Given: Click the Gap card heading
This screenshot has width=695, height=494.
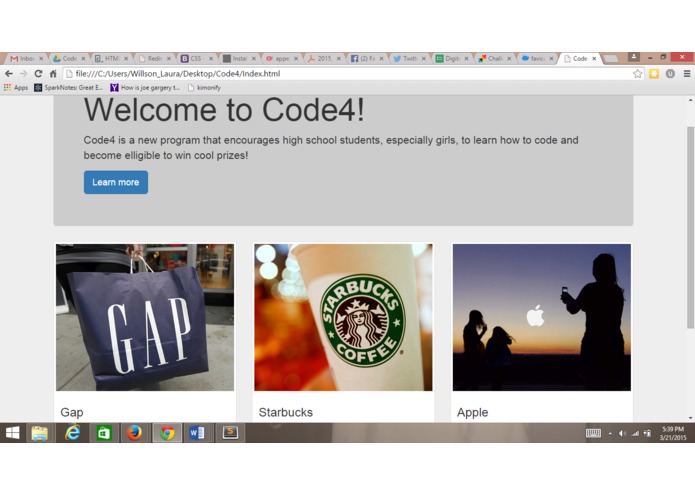Looking at the screenshot, I should click(72, 412).
